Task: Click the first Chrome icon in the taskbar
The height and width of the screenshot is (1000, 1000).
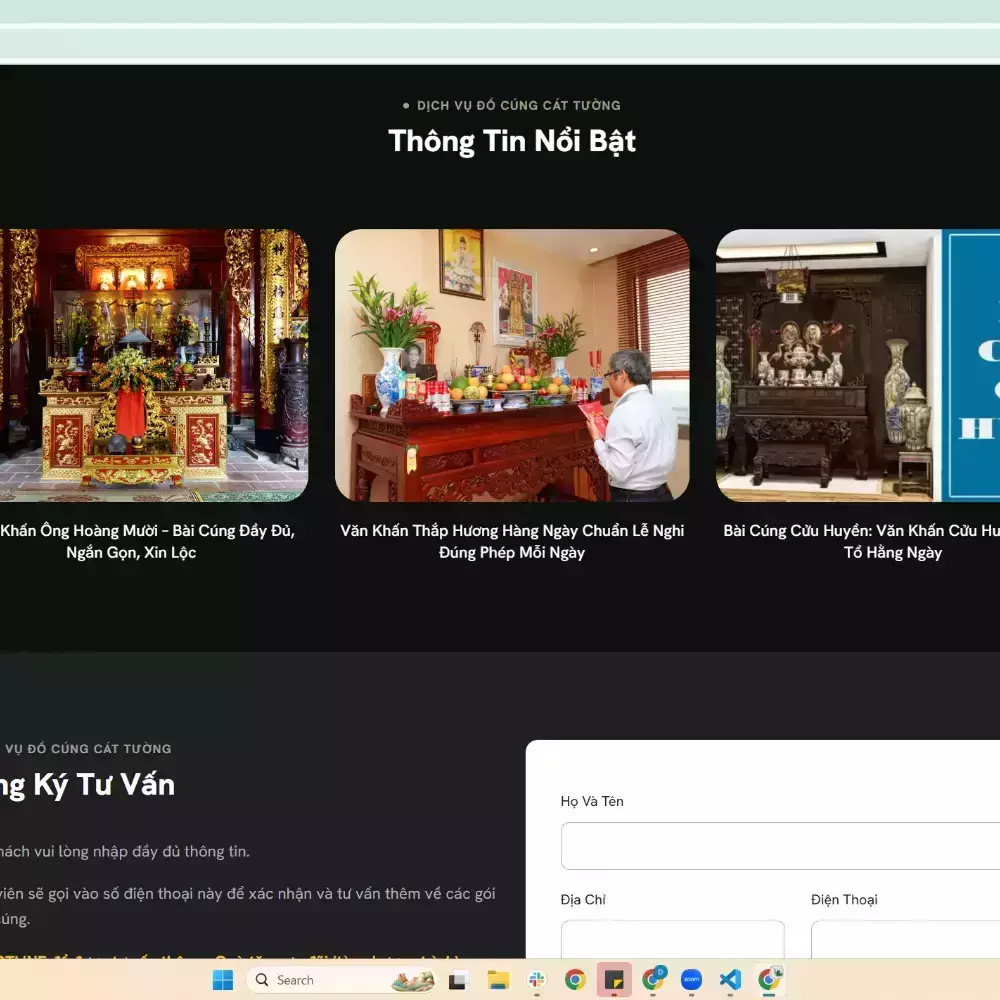Action: tap(575, 980)
